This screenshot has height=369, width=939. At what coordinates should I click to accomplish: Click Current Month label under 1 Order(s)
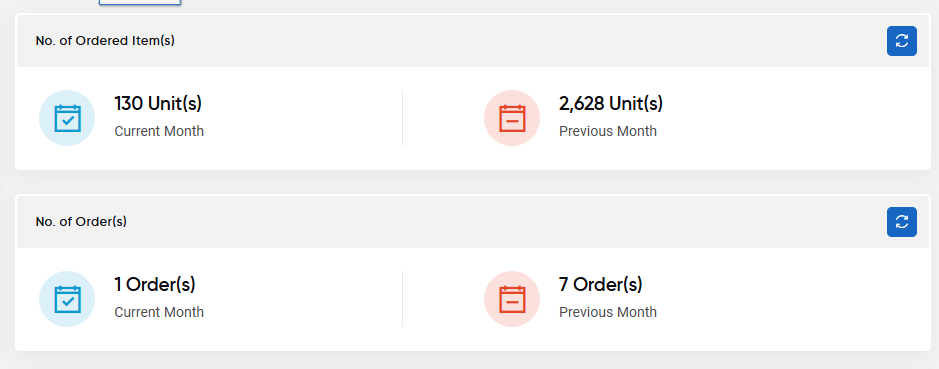(x=159, y=312)
